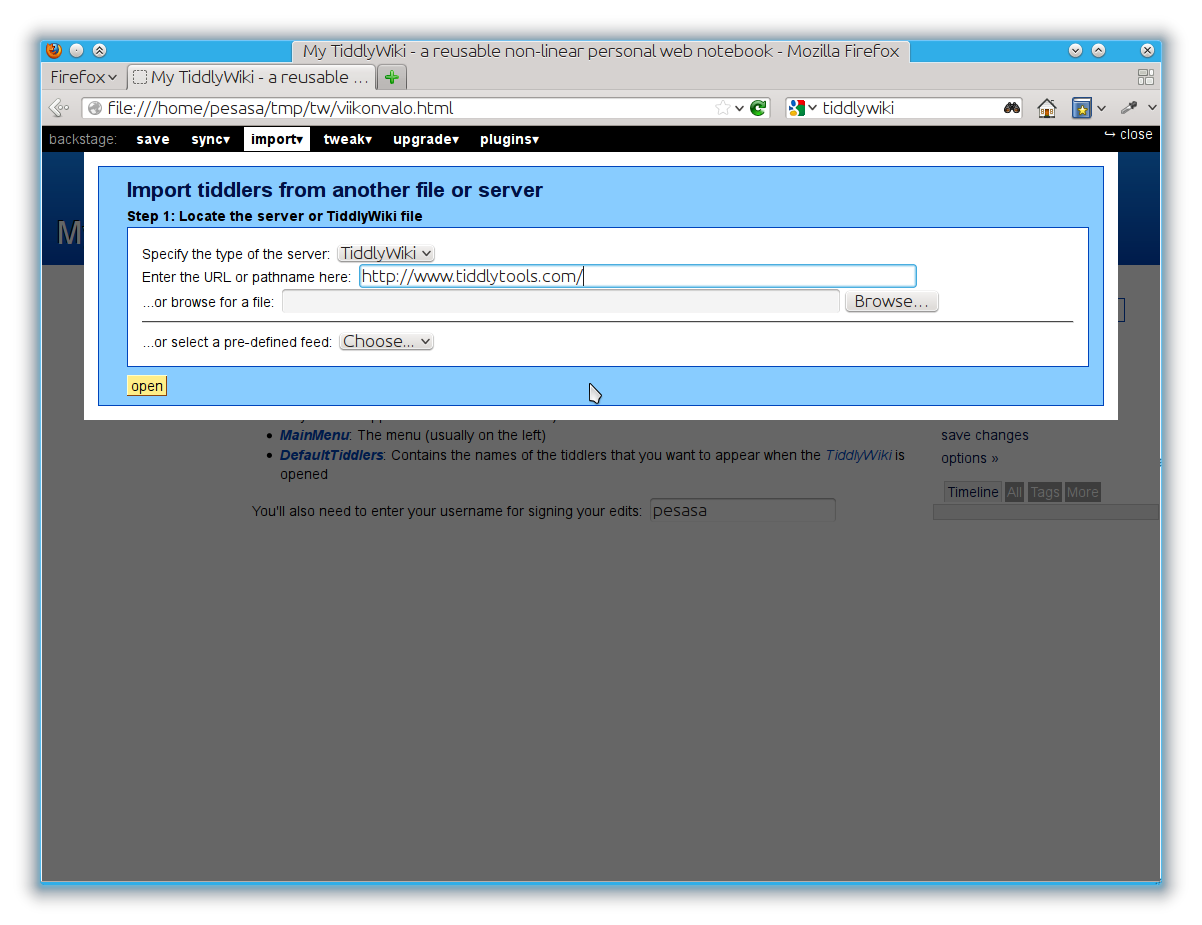This screenshot has width=1202, height=925.
Task: Click the Browse... file button
Action: 892,302
